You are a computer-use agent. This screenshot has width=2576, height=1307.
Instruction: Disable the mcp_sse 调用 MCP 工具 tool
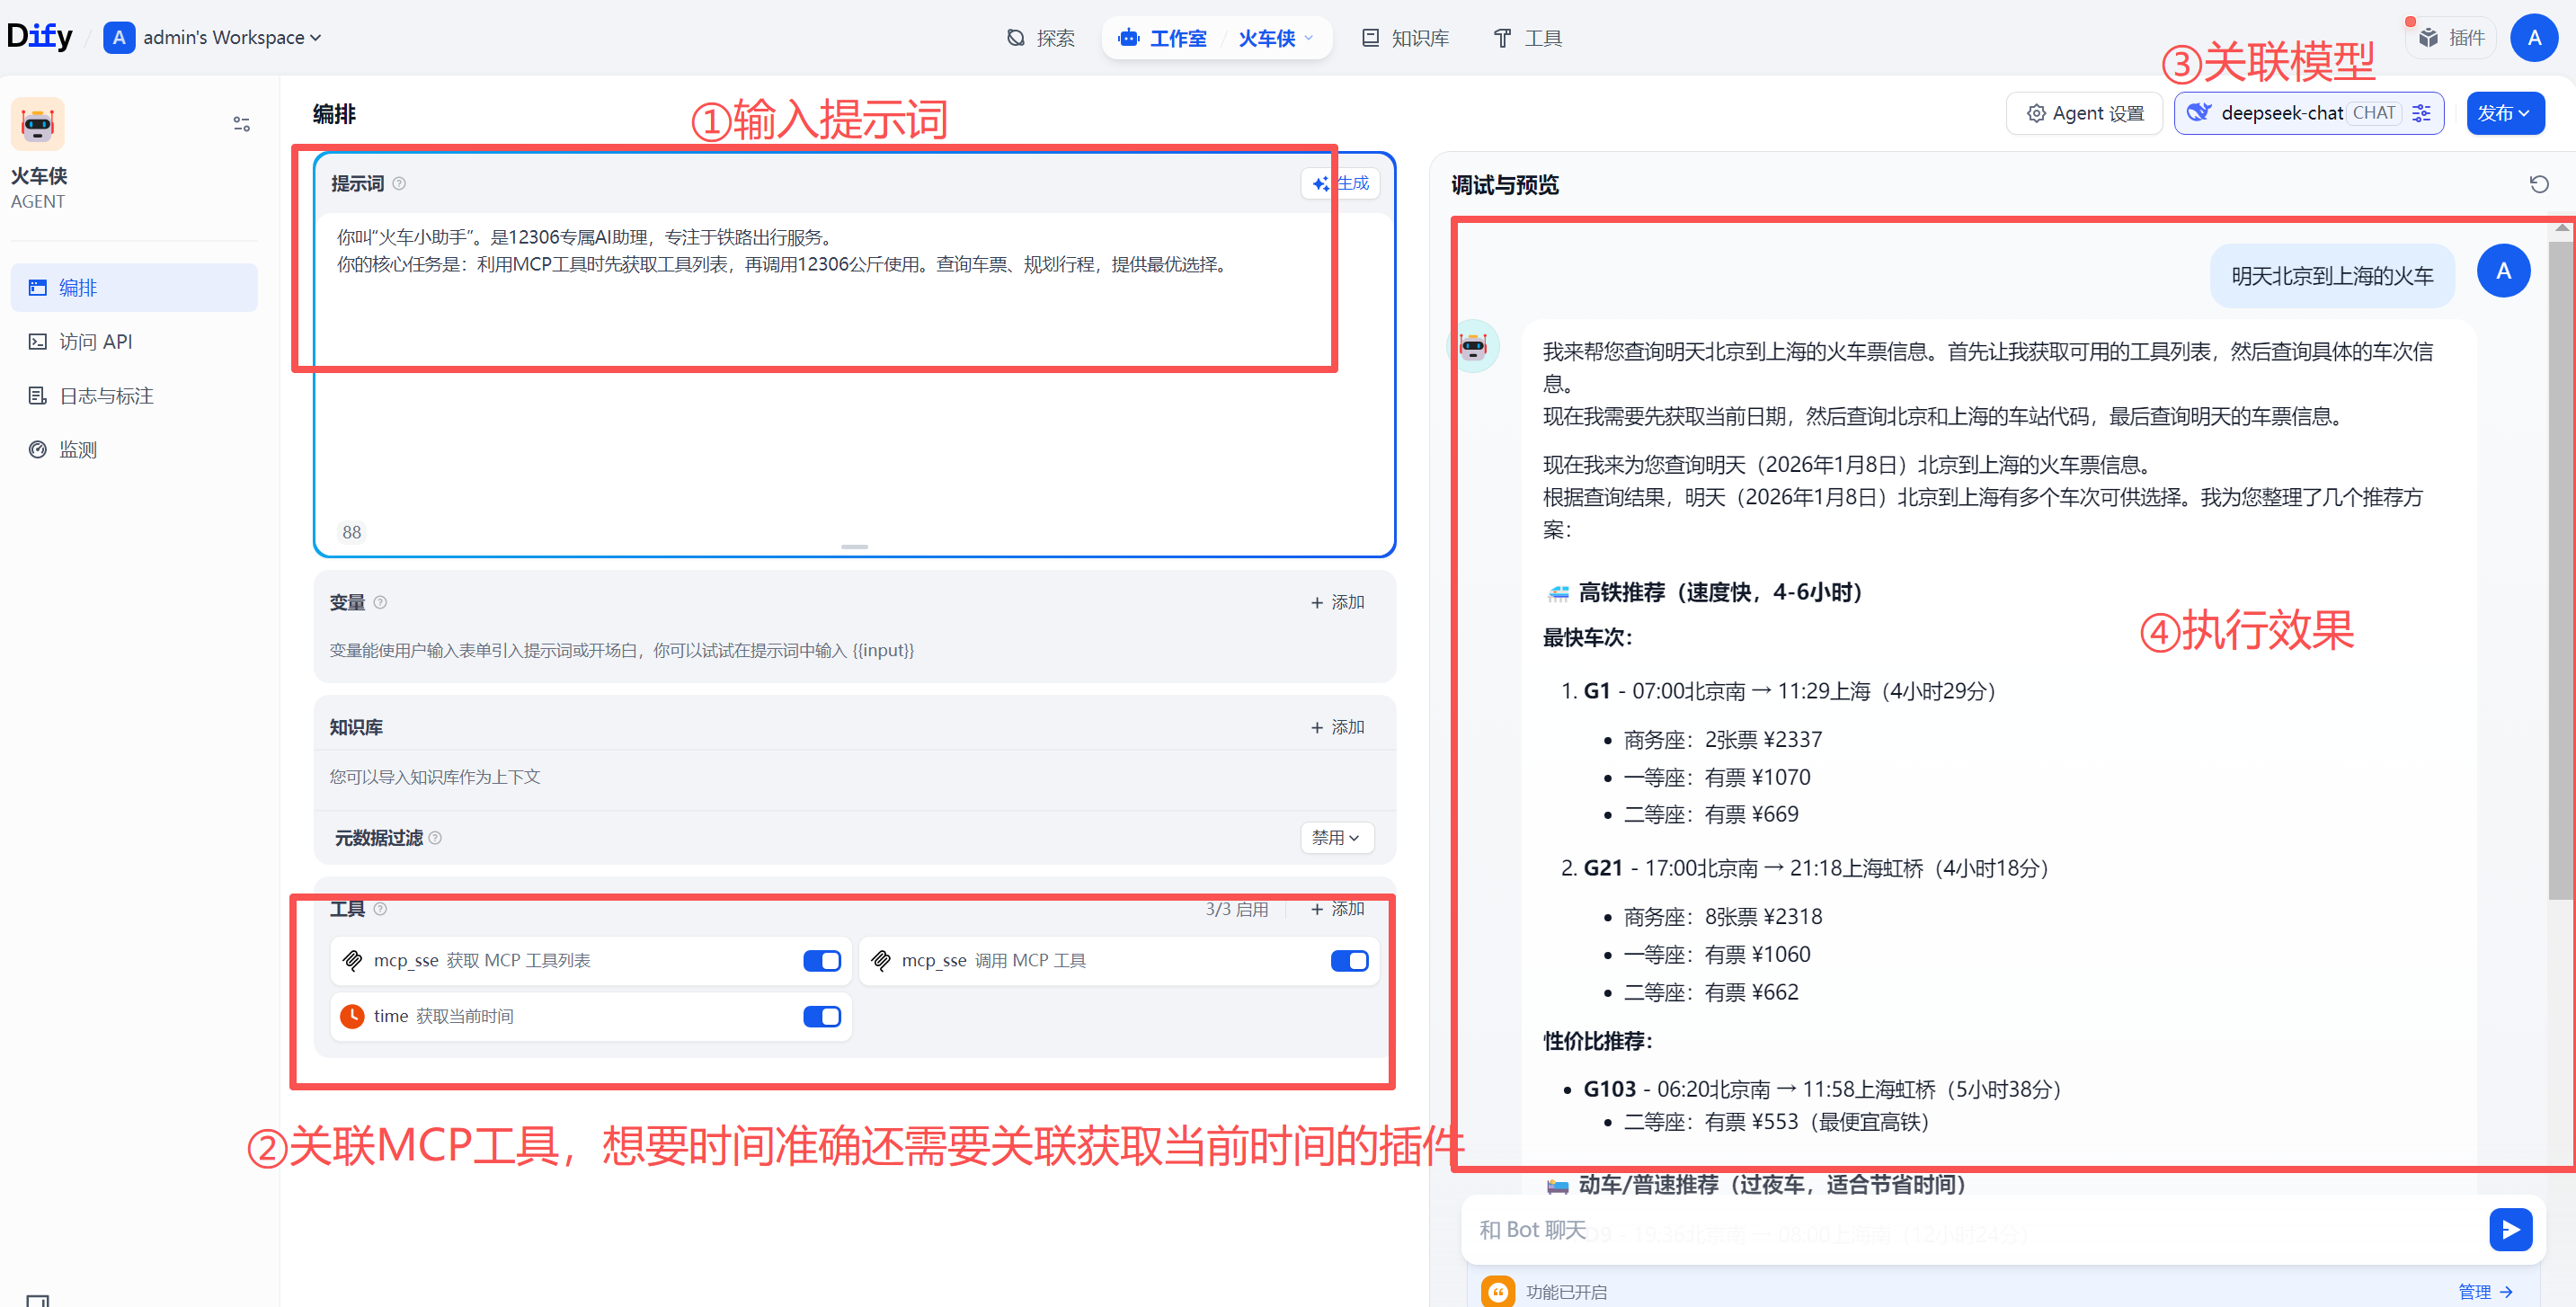[1349, 960]
